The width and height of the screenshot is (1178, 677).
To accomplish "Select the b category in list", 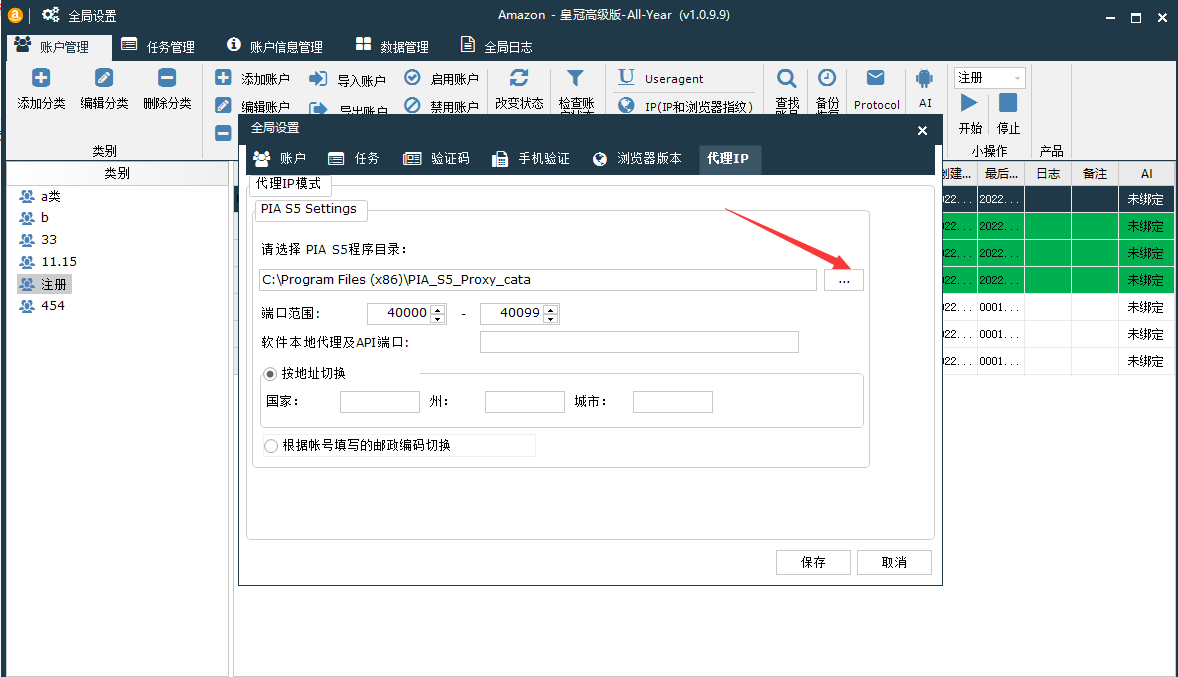I will click(35, 218).
